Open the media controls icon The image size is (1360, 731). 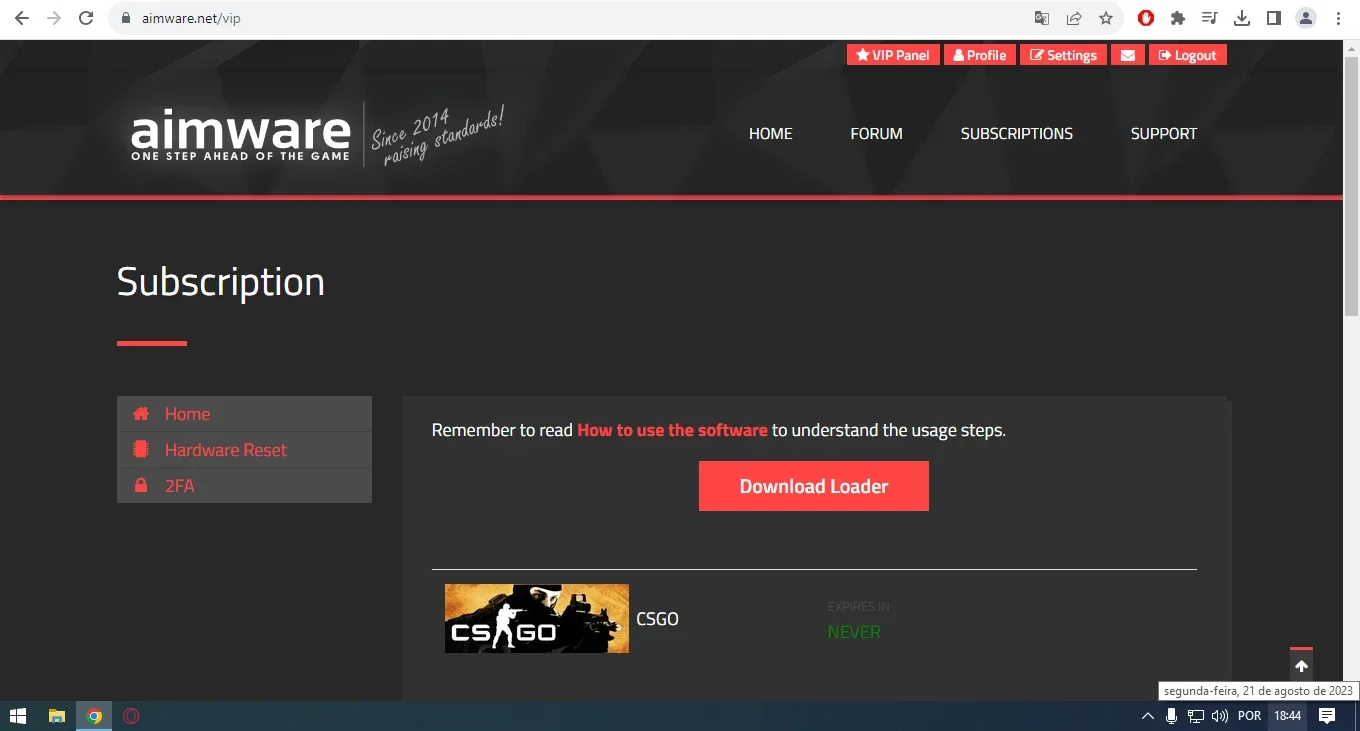click(x=1210, y=18)
